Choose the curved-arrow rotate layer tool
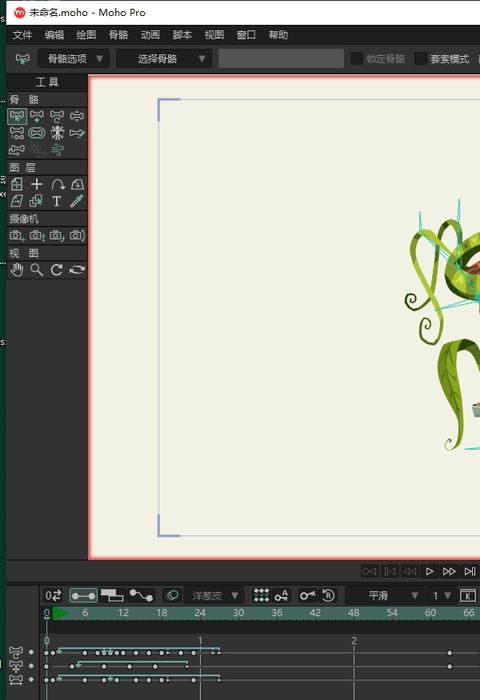Image resolution: width=480 pixels, height=700 pixels. (x=57, y=184)
